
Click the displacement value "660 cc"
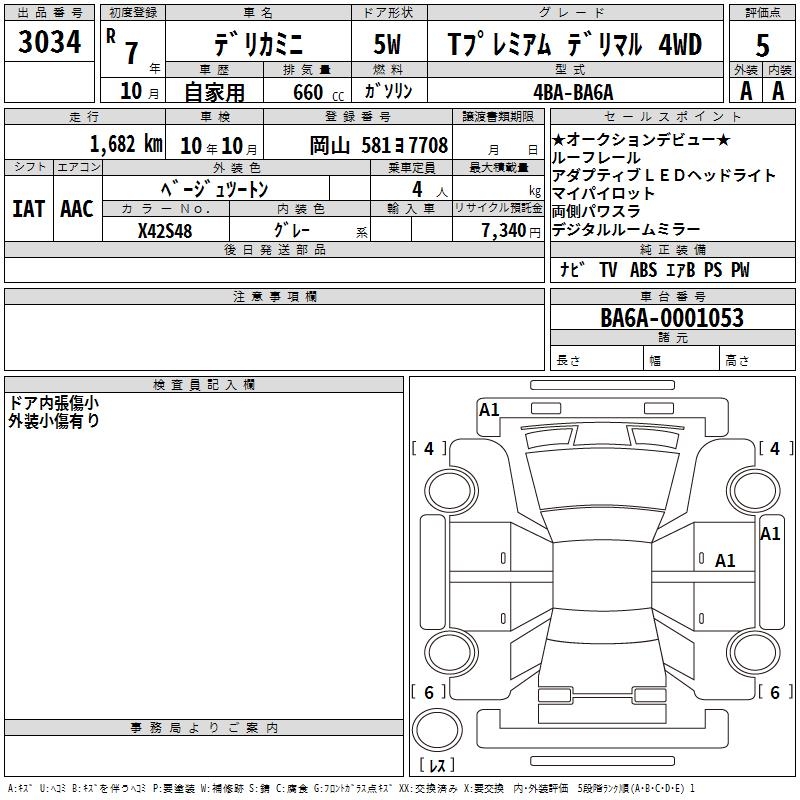(318, 92)
